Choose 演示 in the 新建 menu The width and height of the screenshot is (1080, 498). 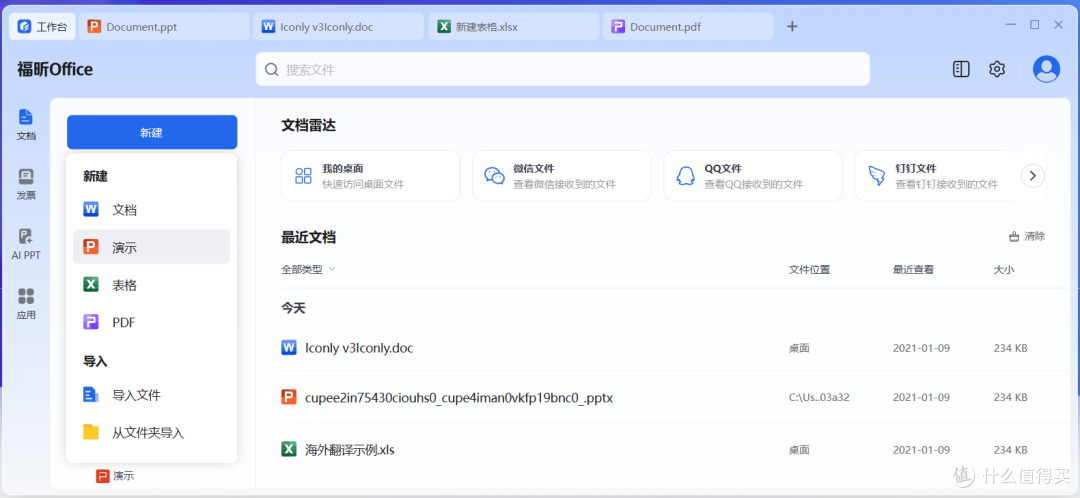[152, 247]
